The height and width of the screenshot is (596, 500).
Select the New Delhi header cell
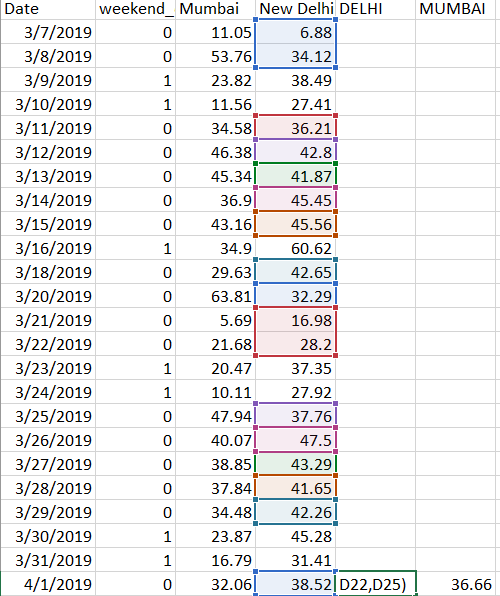[x=295, y=9]
